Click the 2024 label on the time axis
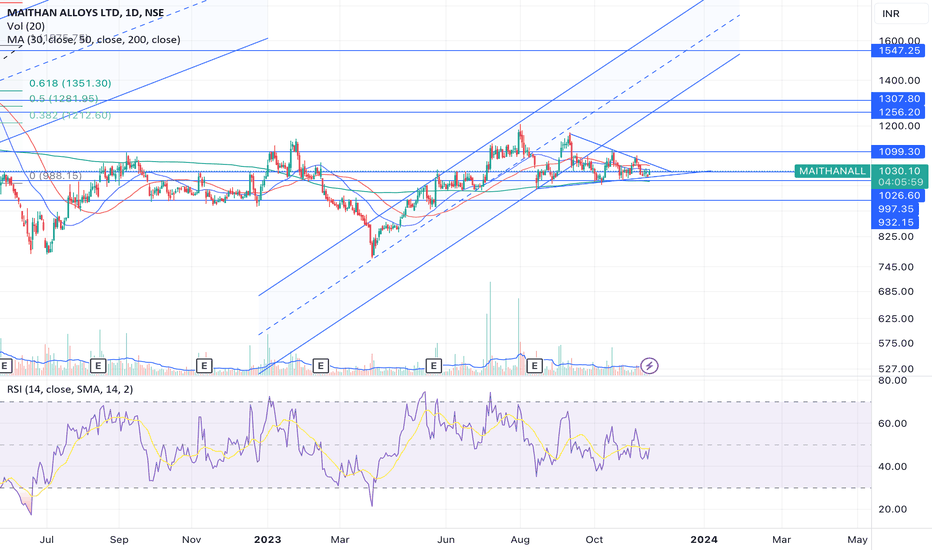Viewport: 932px width, 550px height. [x=704, y=540]
